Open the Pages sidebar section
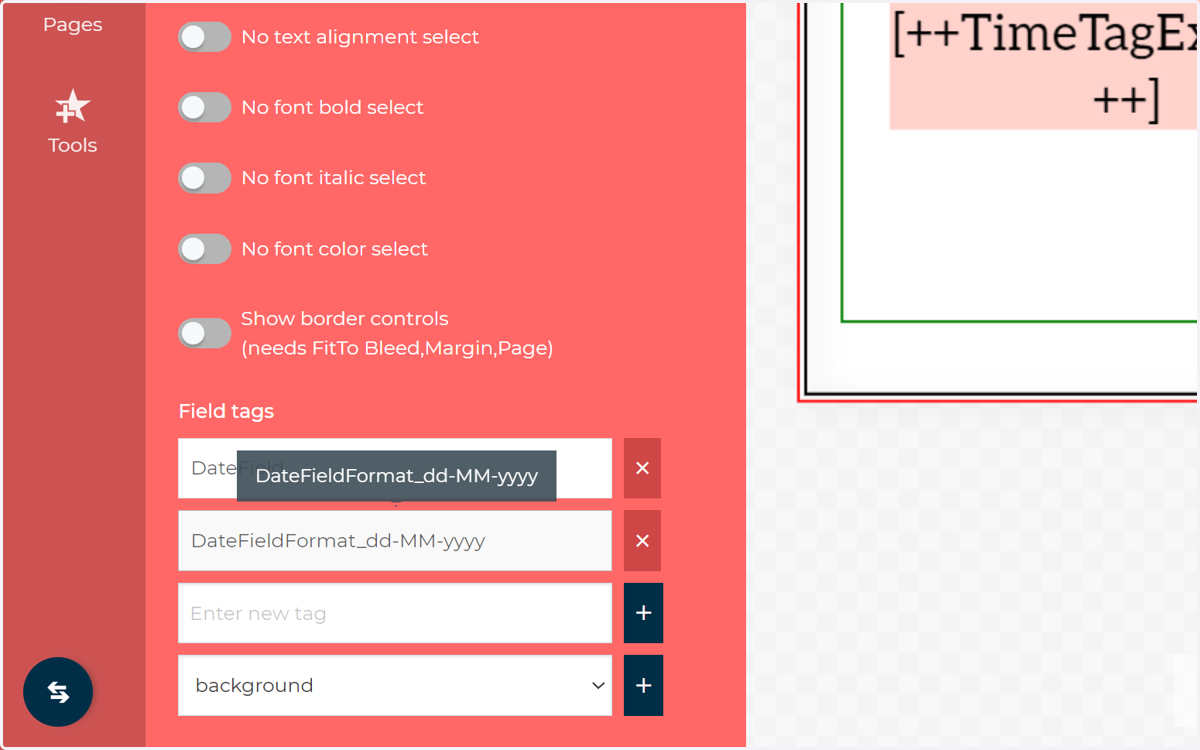 73,24
